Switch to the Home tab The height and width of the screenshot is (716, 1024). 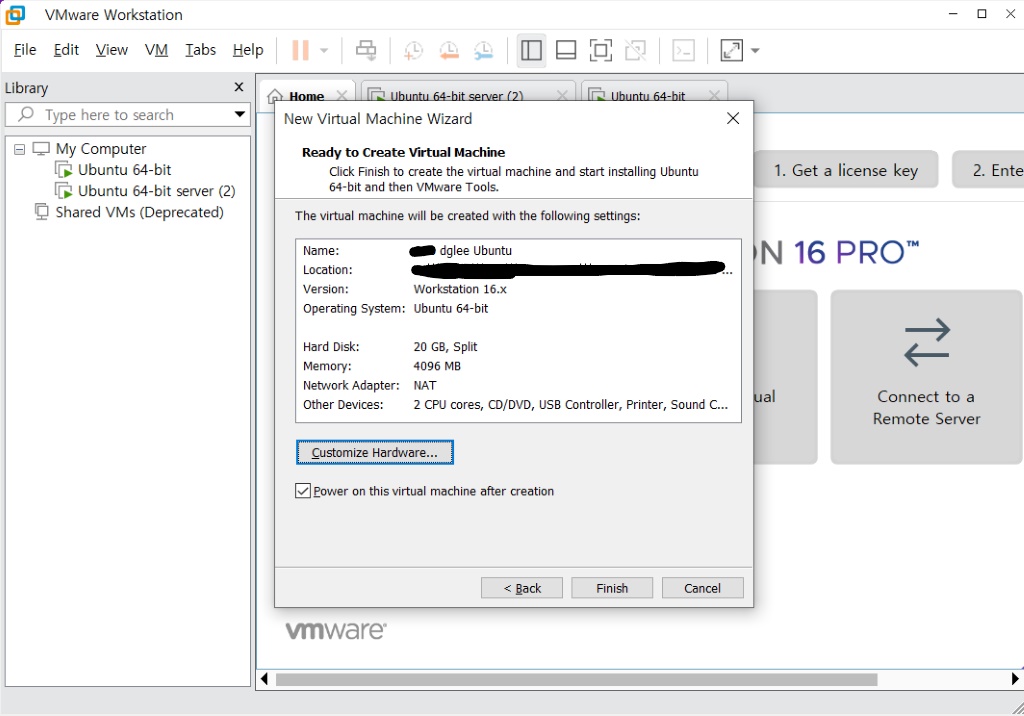click(306, 96)
